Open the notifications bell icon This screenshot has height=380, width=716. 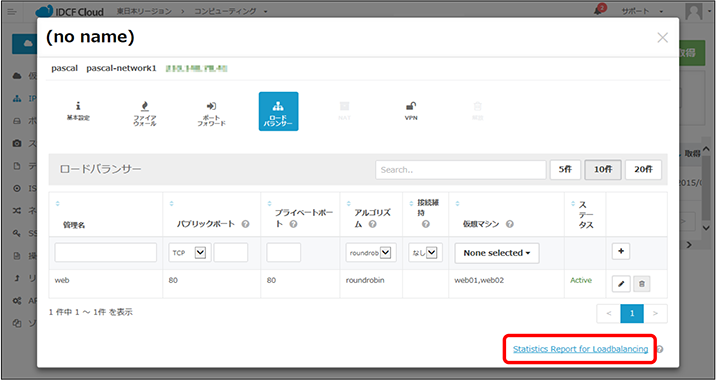click(x=598, y=11)
